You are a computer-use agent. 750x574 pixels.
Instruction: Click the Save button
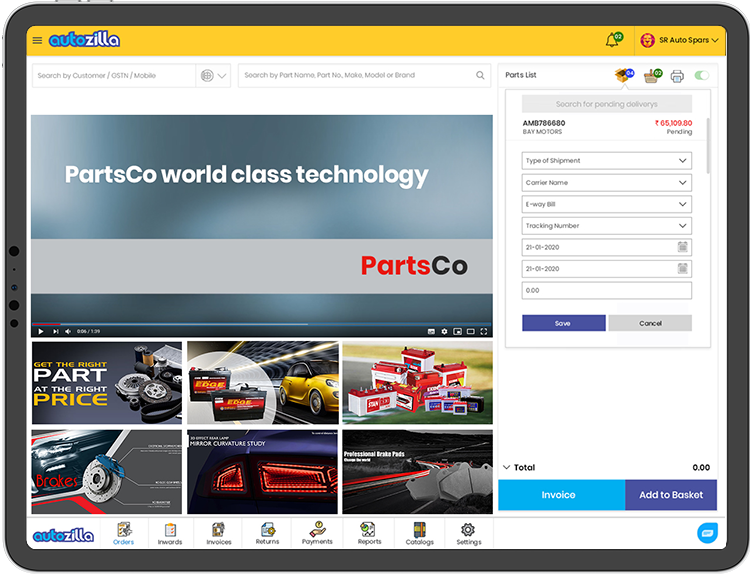[563, 323]
